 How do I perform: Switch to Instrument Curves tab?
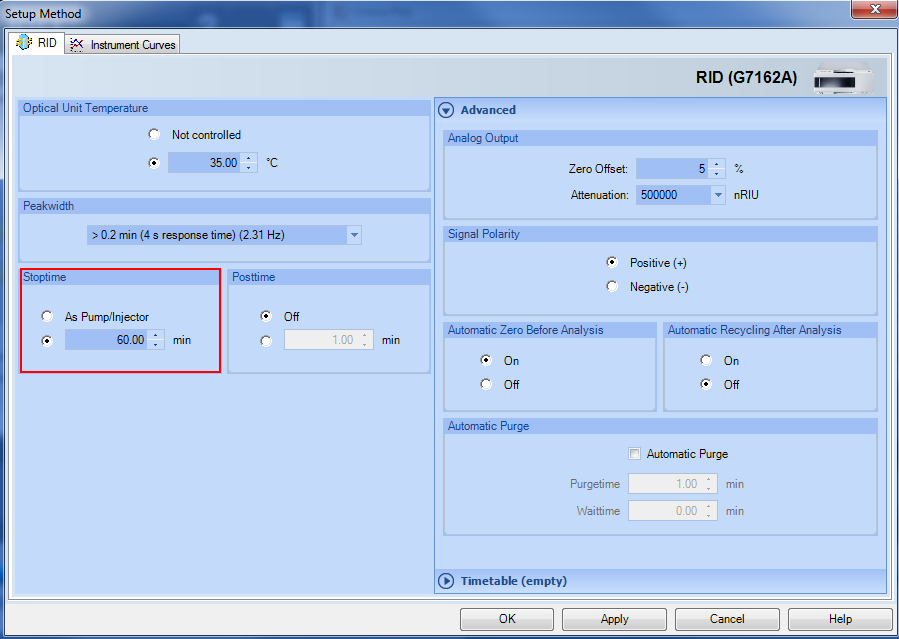pyautogui.click(x=124, y=45)
